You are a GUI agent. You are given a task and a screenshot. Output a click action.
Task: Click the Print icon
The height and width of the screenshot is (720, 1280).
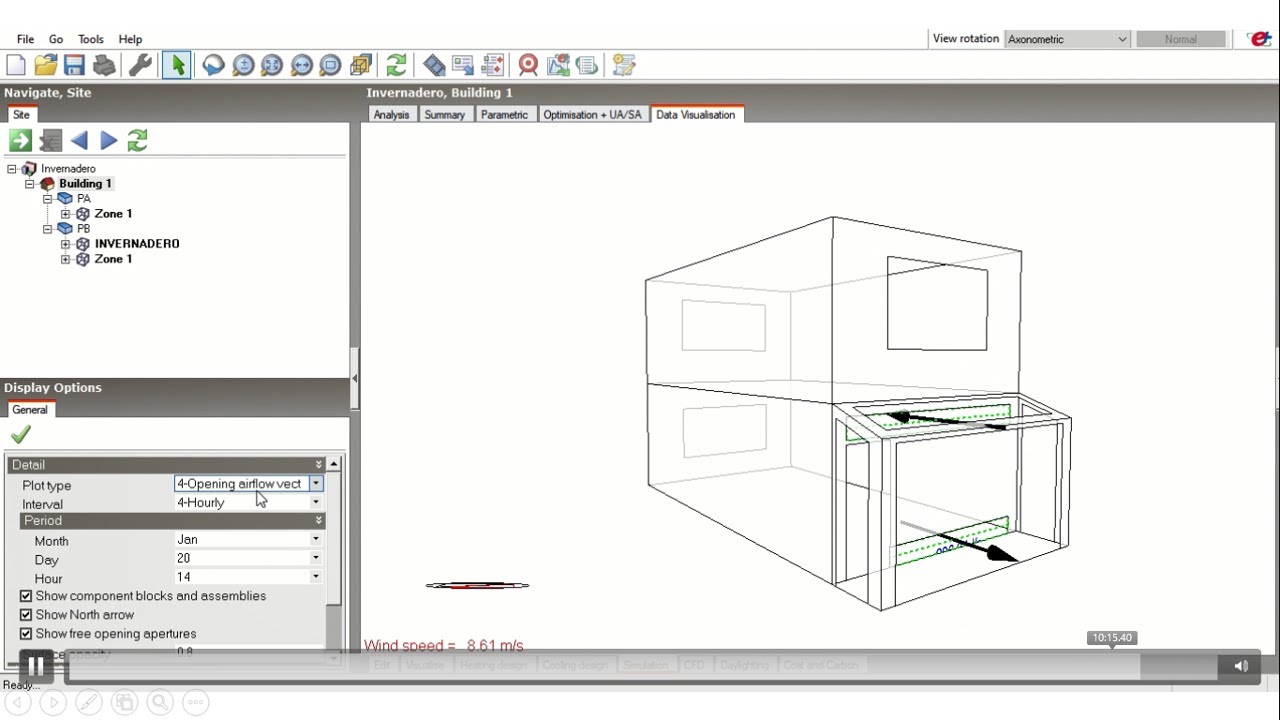coord(104,66)
